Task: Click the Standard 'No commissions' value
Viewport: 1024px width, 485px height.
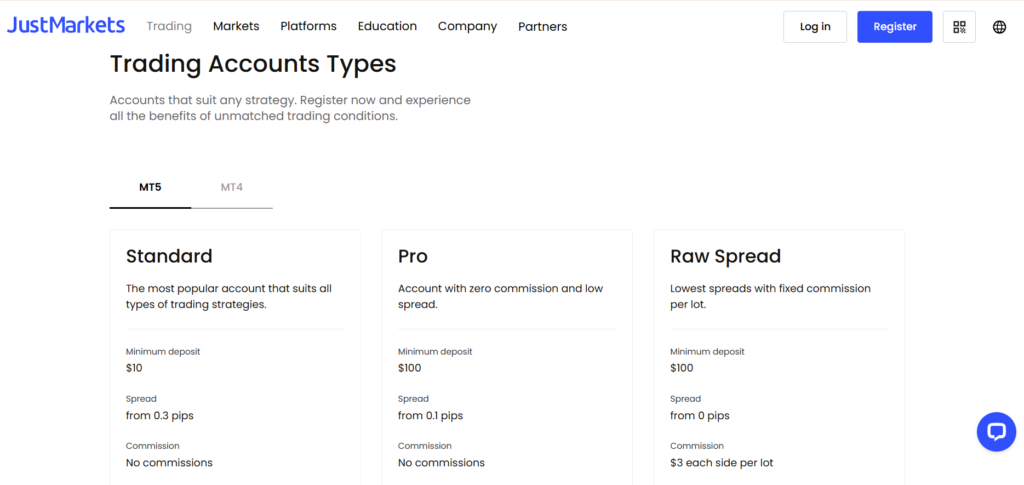Action: coord(169,463)
